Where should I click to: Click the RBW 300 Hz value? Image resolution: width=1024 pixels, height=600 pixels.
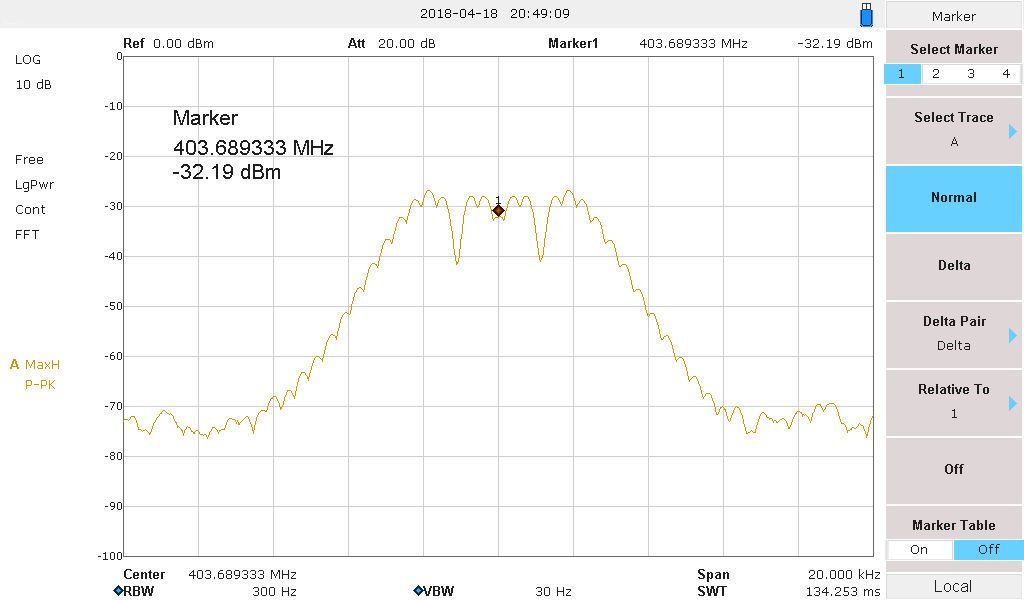(x=274, y=592)
